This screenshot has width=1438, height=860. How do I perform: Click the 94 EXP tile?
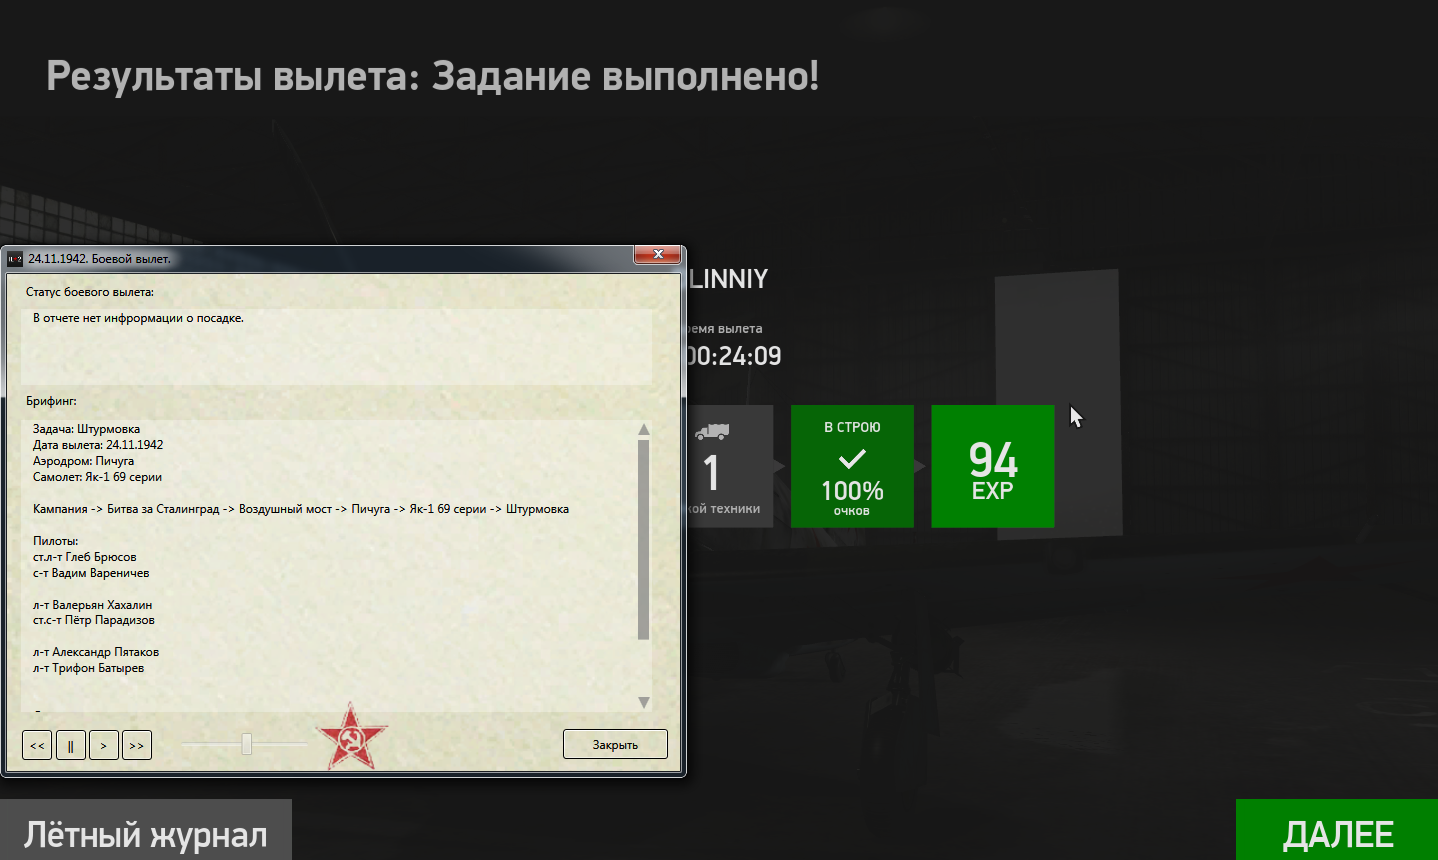click(992, 466)
